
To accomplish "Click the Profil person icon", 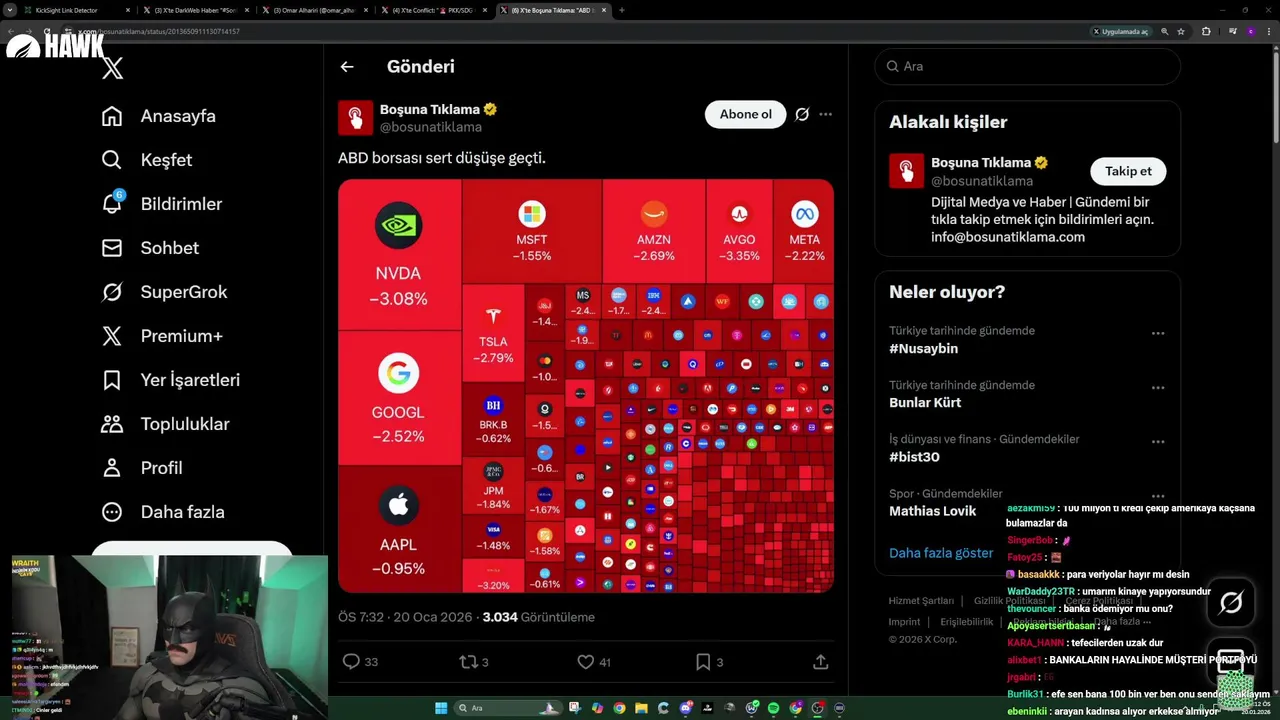I will tap(112, 468).
